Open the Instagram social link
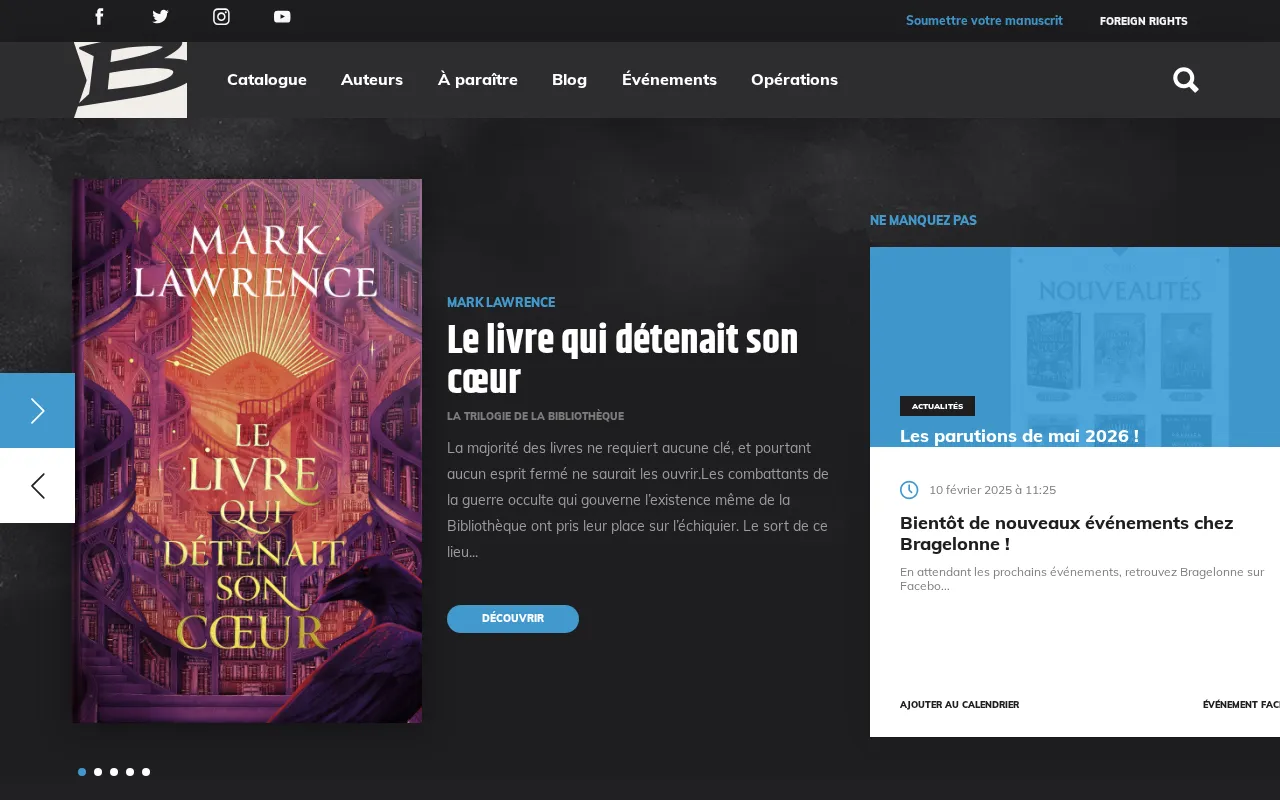The width and height of the screenshot is (1280, 800). coord(221,16)
